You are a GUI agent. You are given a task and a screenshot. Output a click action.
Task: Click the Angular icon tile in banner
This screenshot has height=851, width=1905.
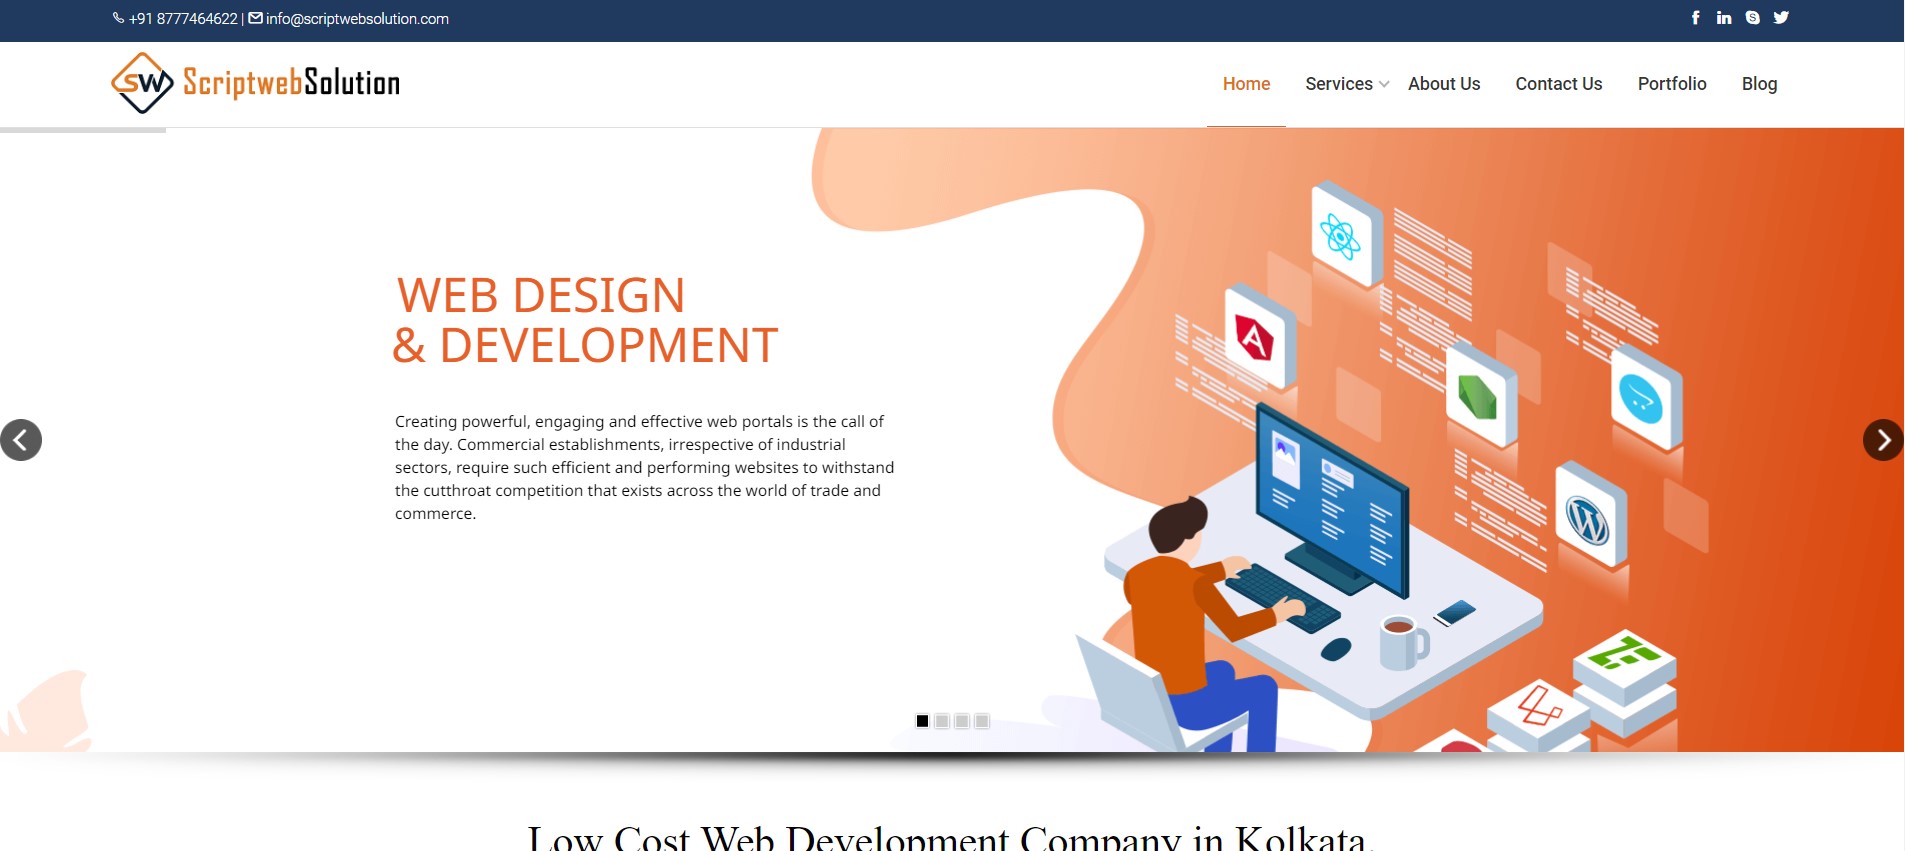tap(1259, 338)
